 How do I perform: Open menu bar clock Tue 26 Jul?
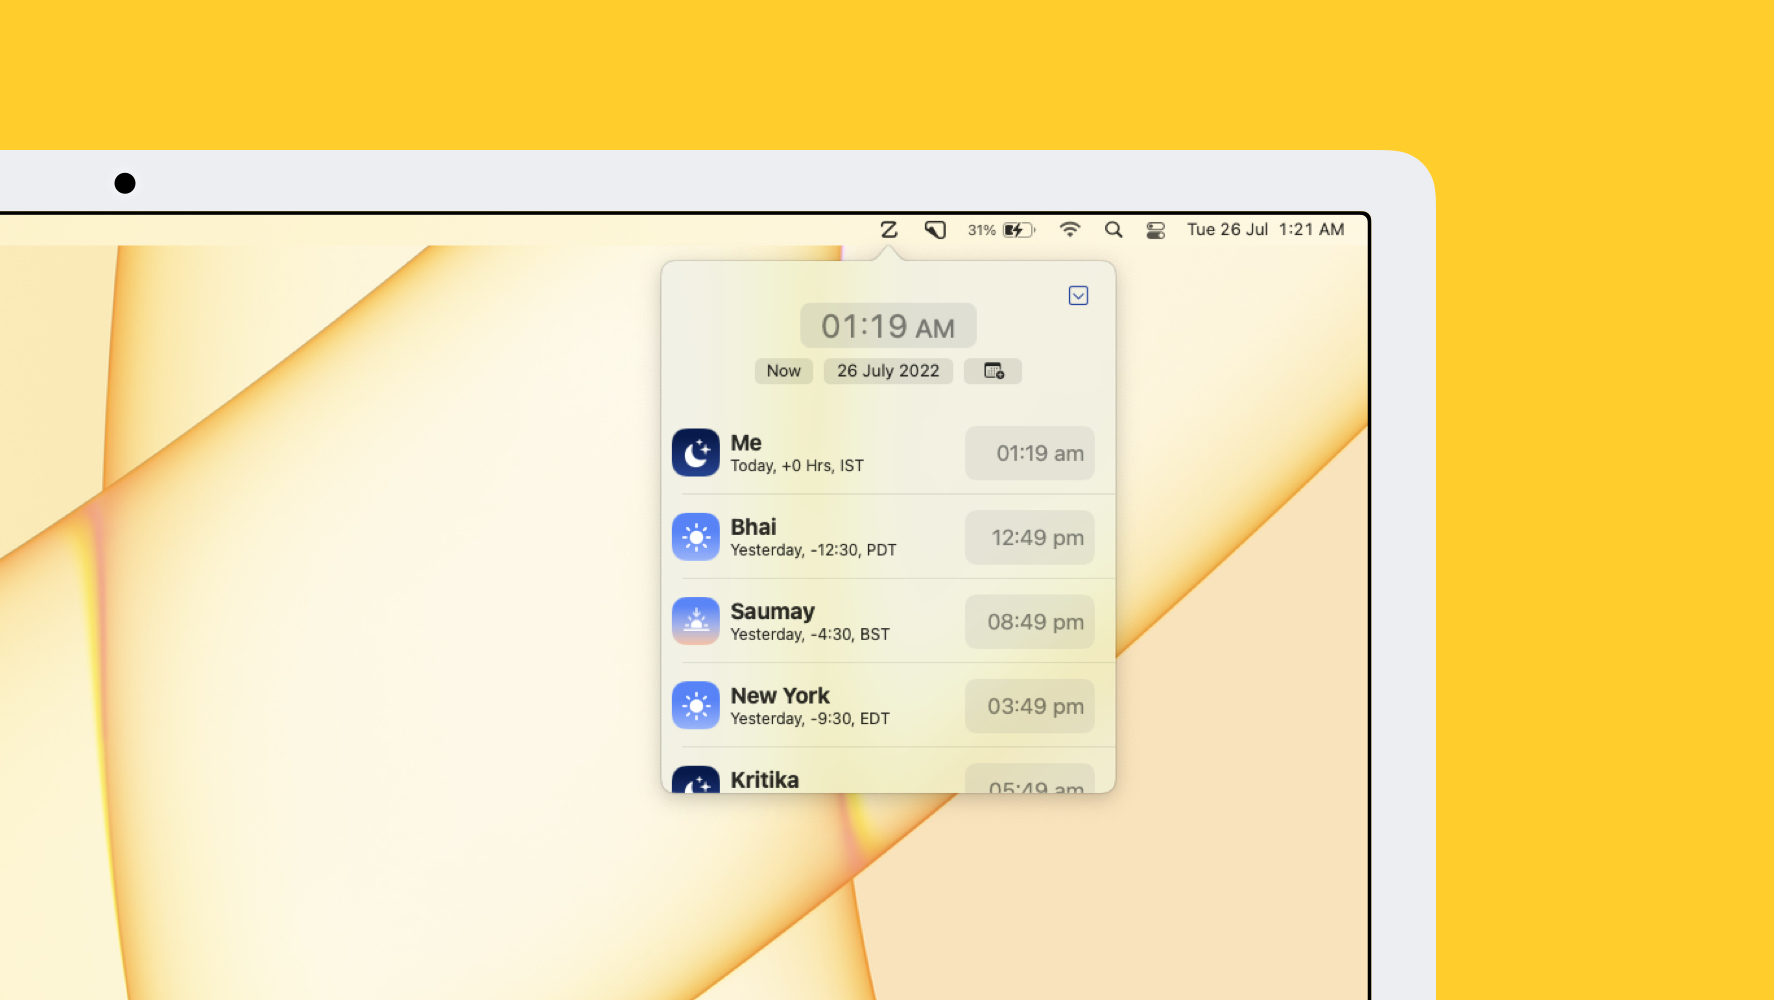tap(1265, 230)
